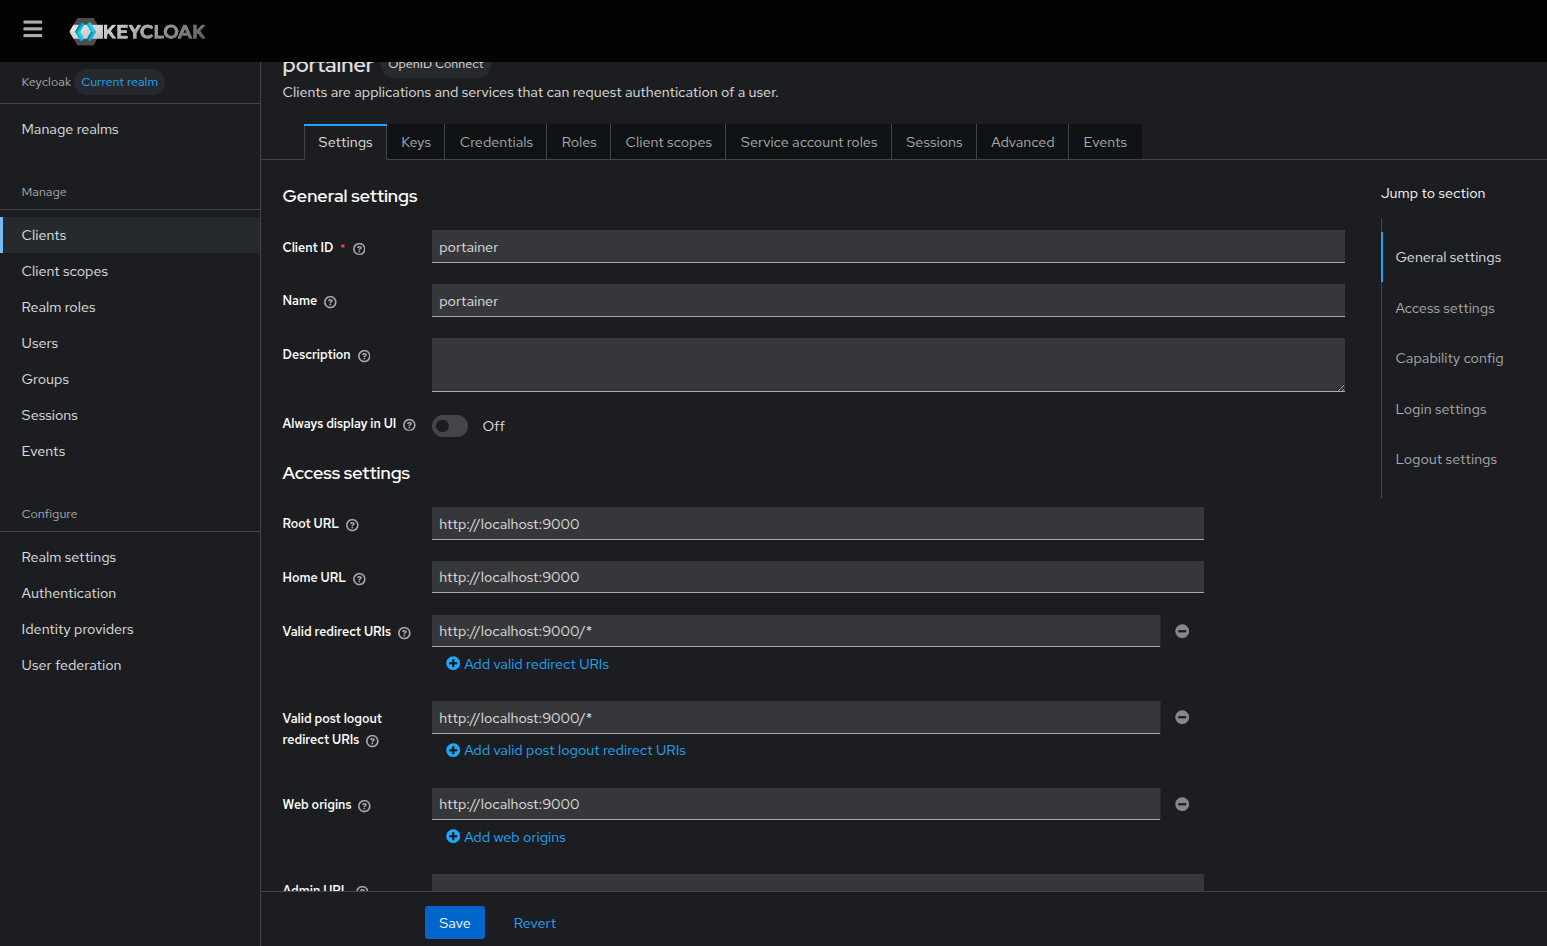
Task: Open the help tooltip next to Client ID
Action: pyautogui.click(x=359, y=248)
